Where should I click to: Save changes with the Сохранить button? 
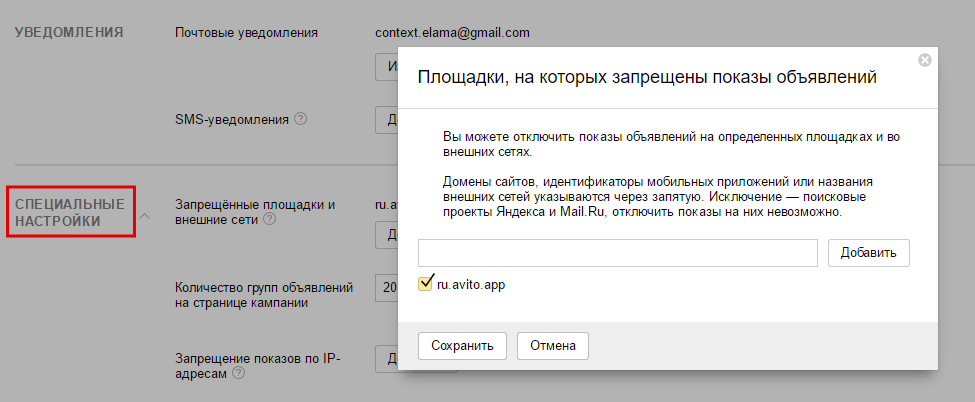click(x=462, y=346)
